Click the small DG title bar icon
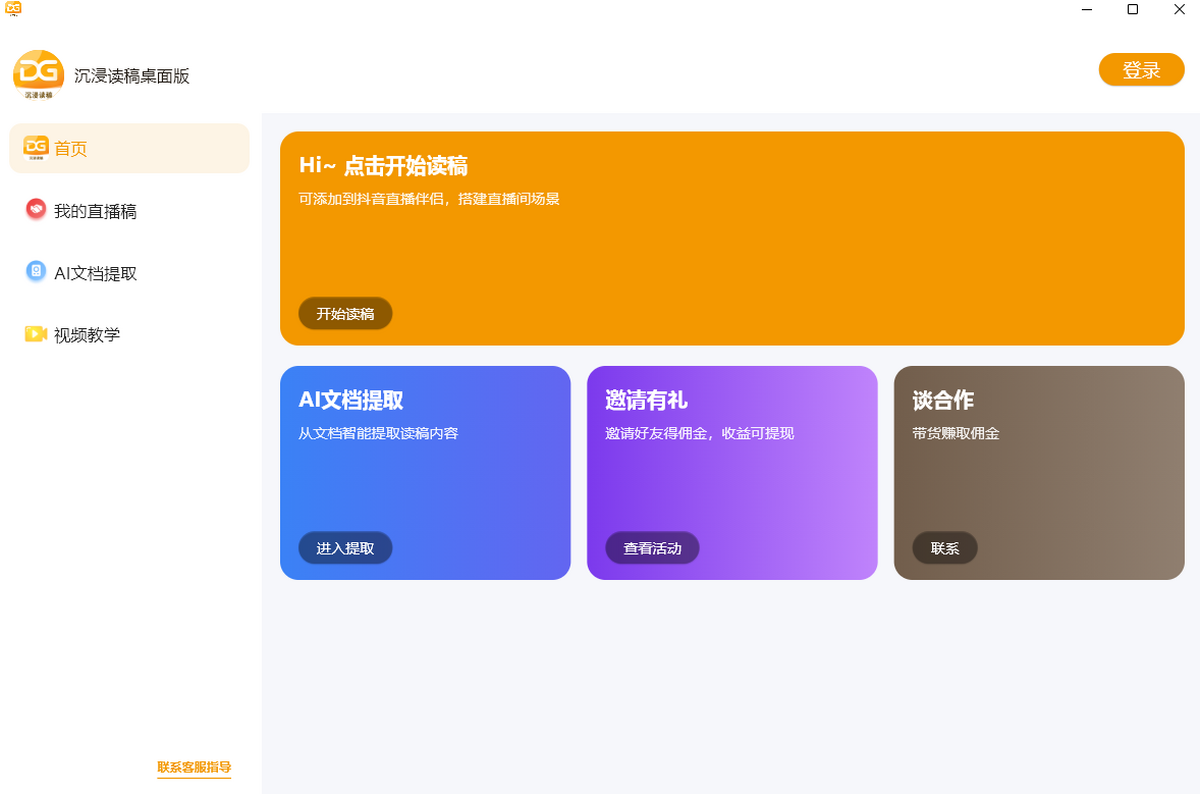This screenshot has width=1200, height=794. (13, 9)
